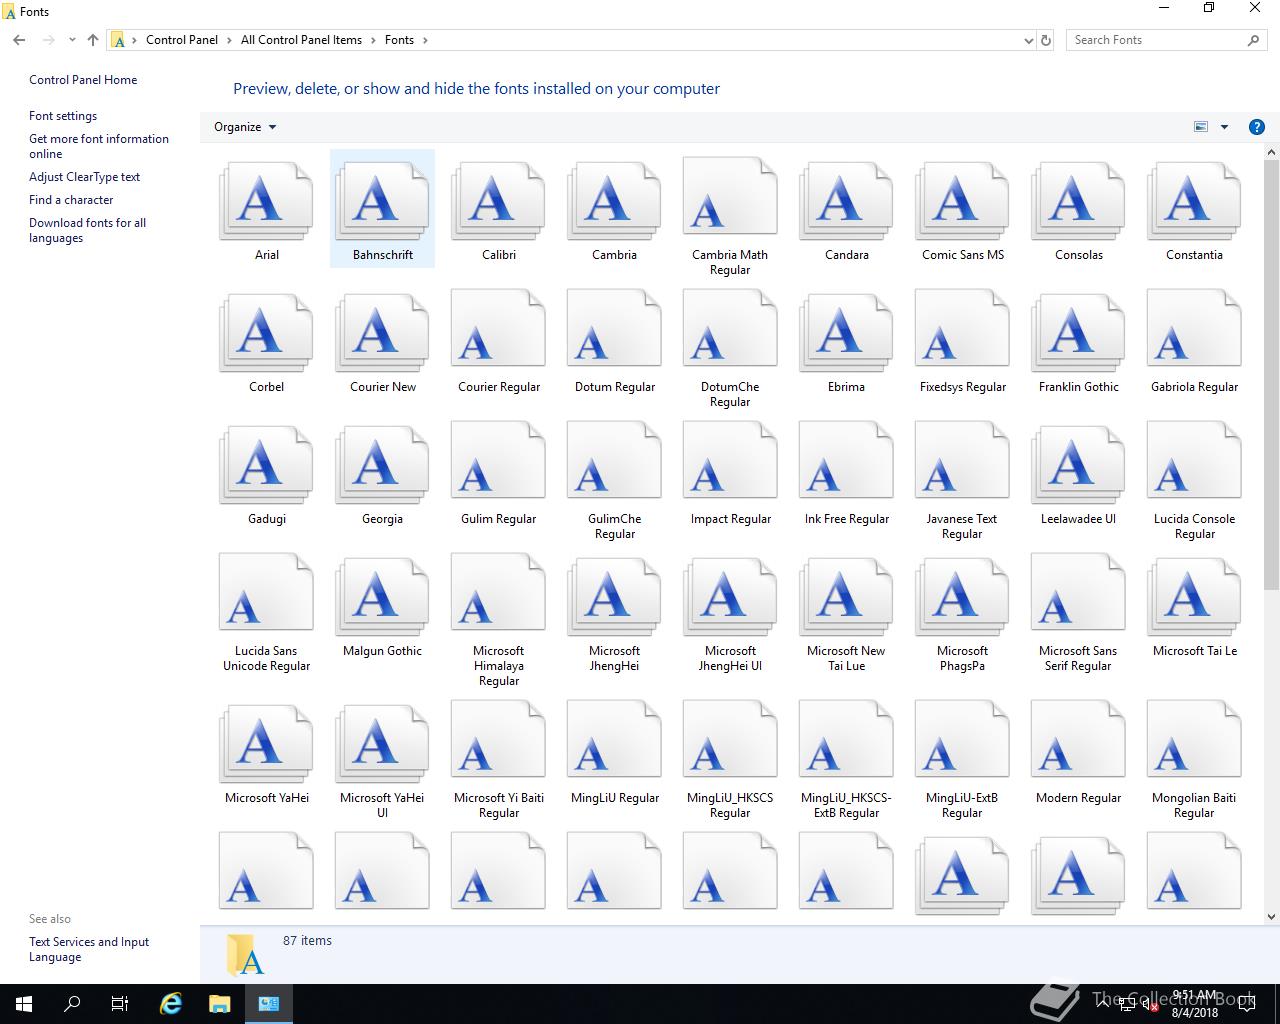
Task: Expand the Control Panel breadcrumb chevron
Action: tap(229, 40)
